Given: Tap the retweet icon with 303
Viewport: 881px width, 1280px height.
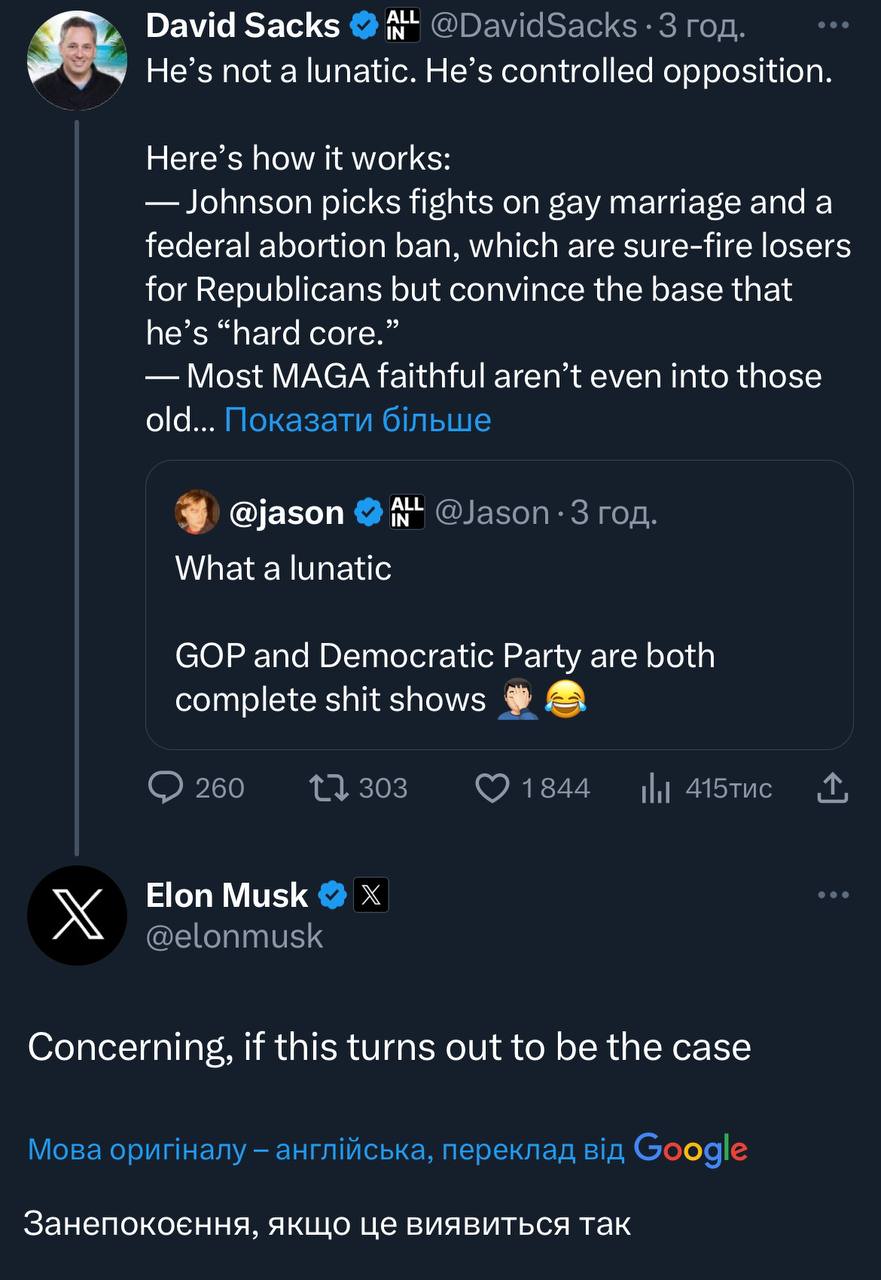Looking at the screenshot, I should point(326,788).
